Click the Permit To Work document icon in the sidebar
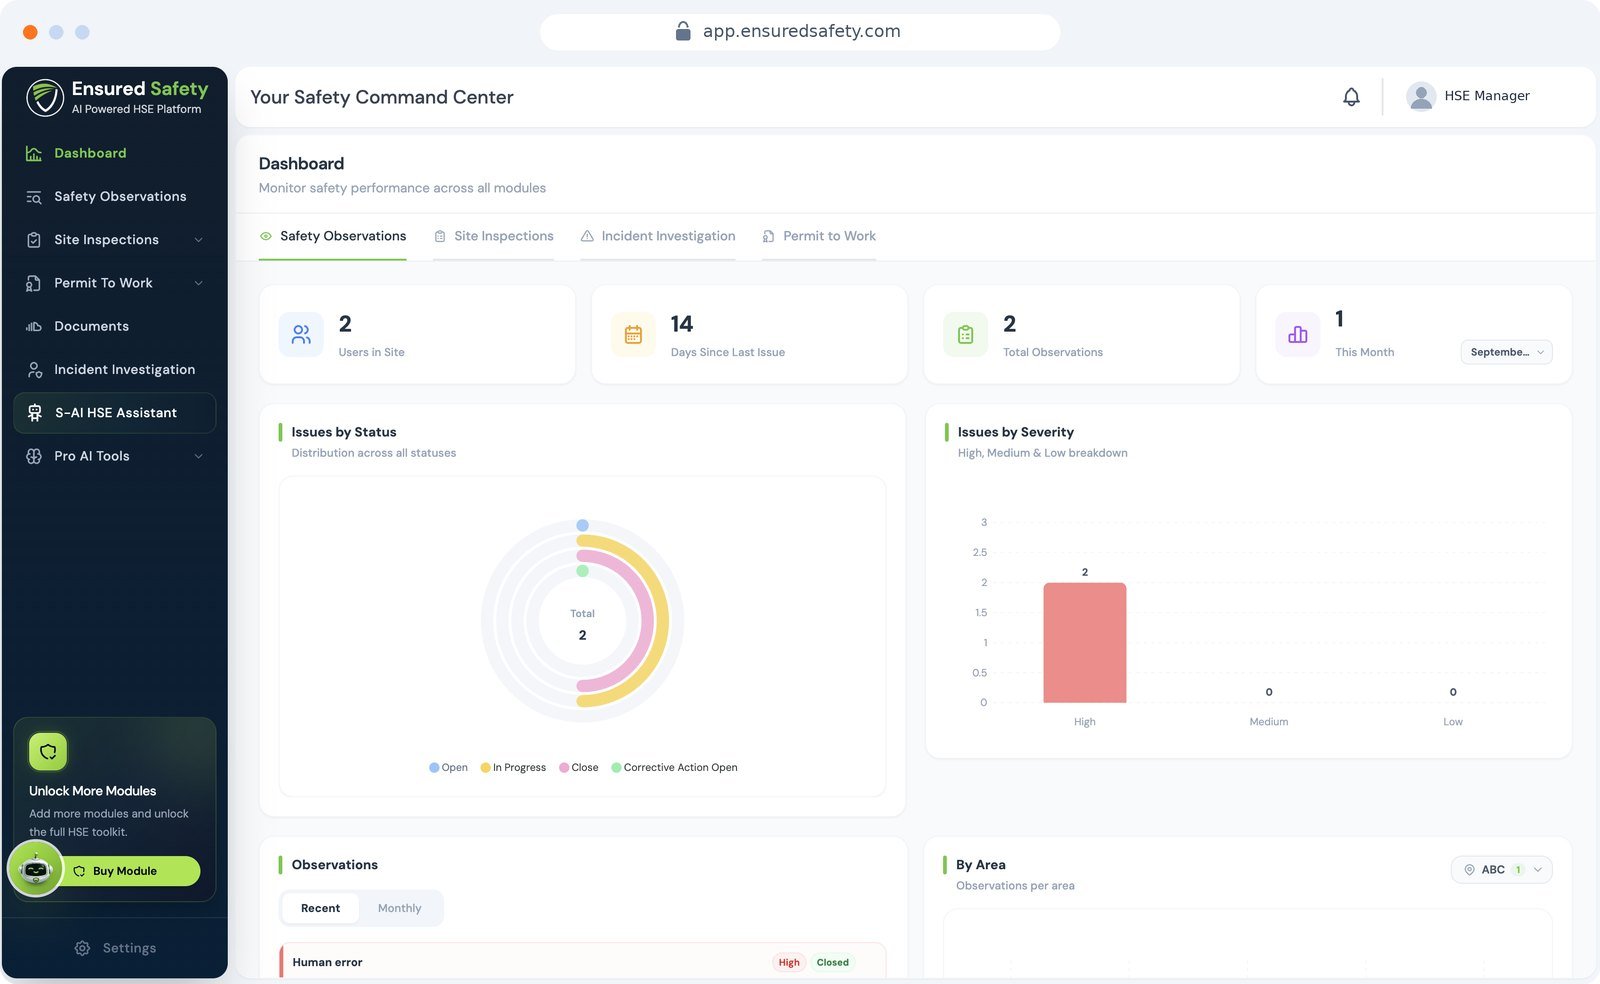Image resolution: width=1600 pixels, height=984 pixels. (x=34, y=283)
